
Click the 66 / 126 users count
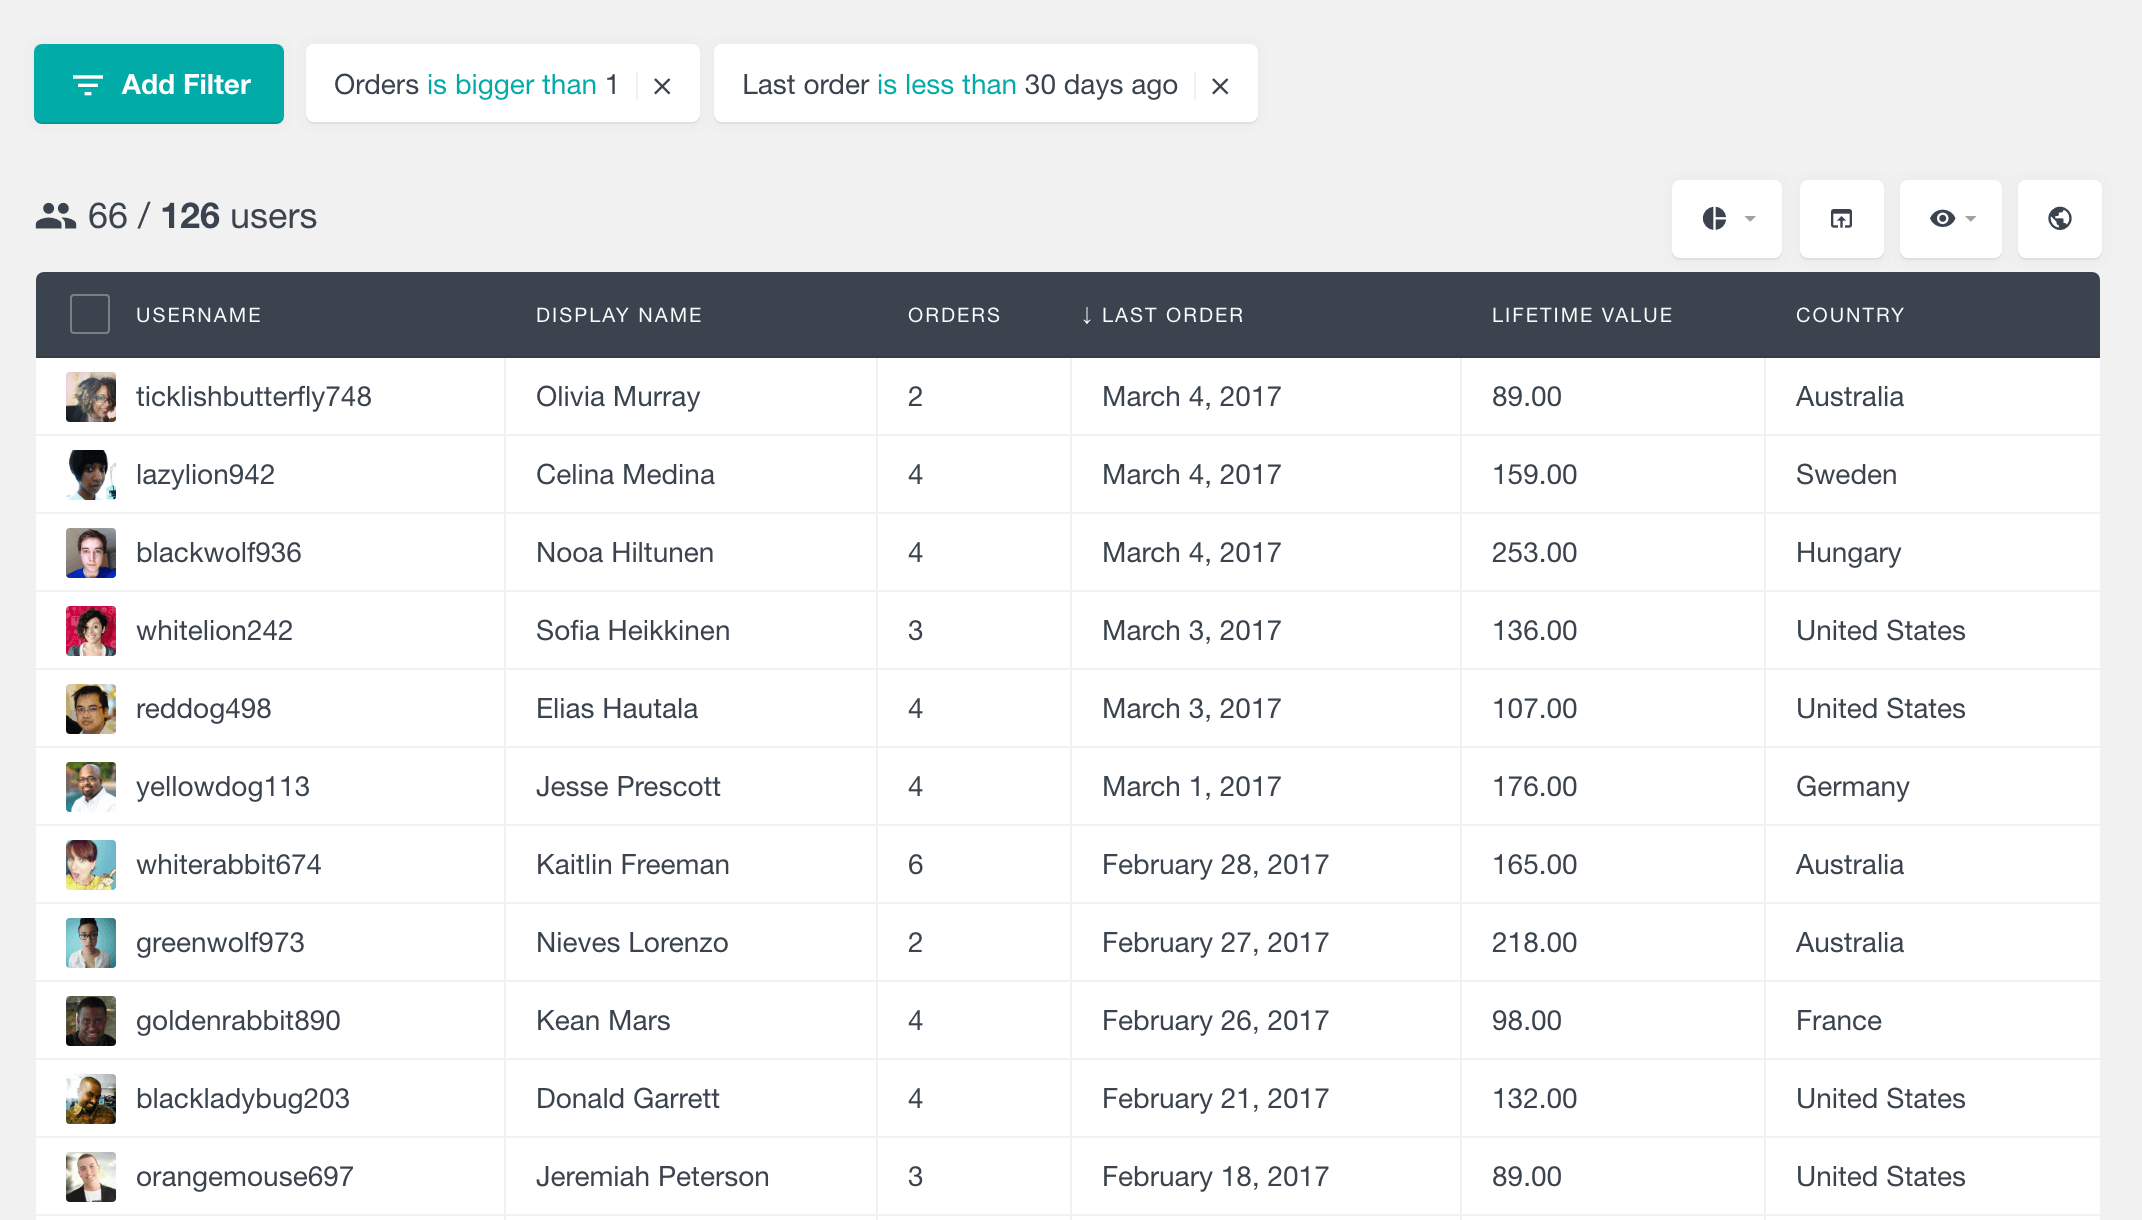tap(202, 216)
